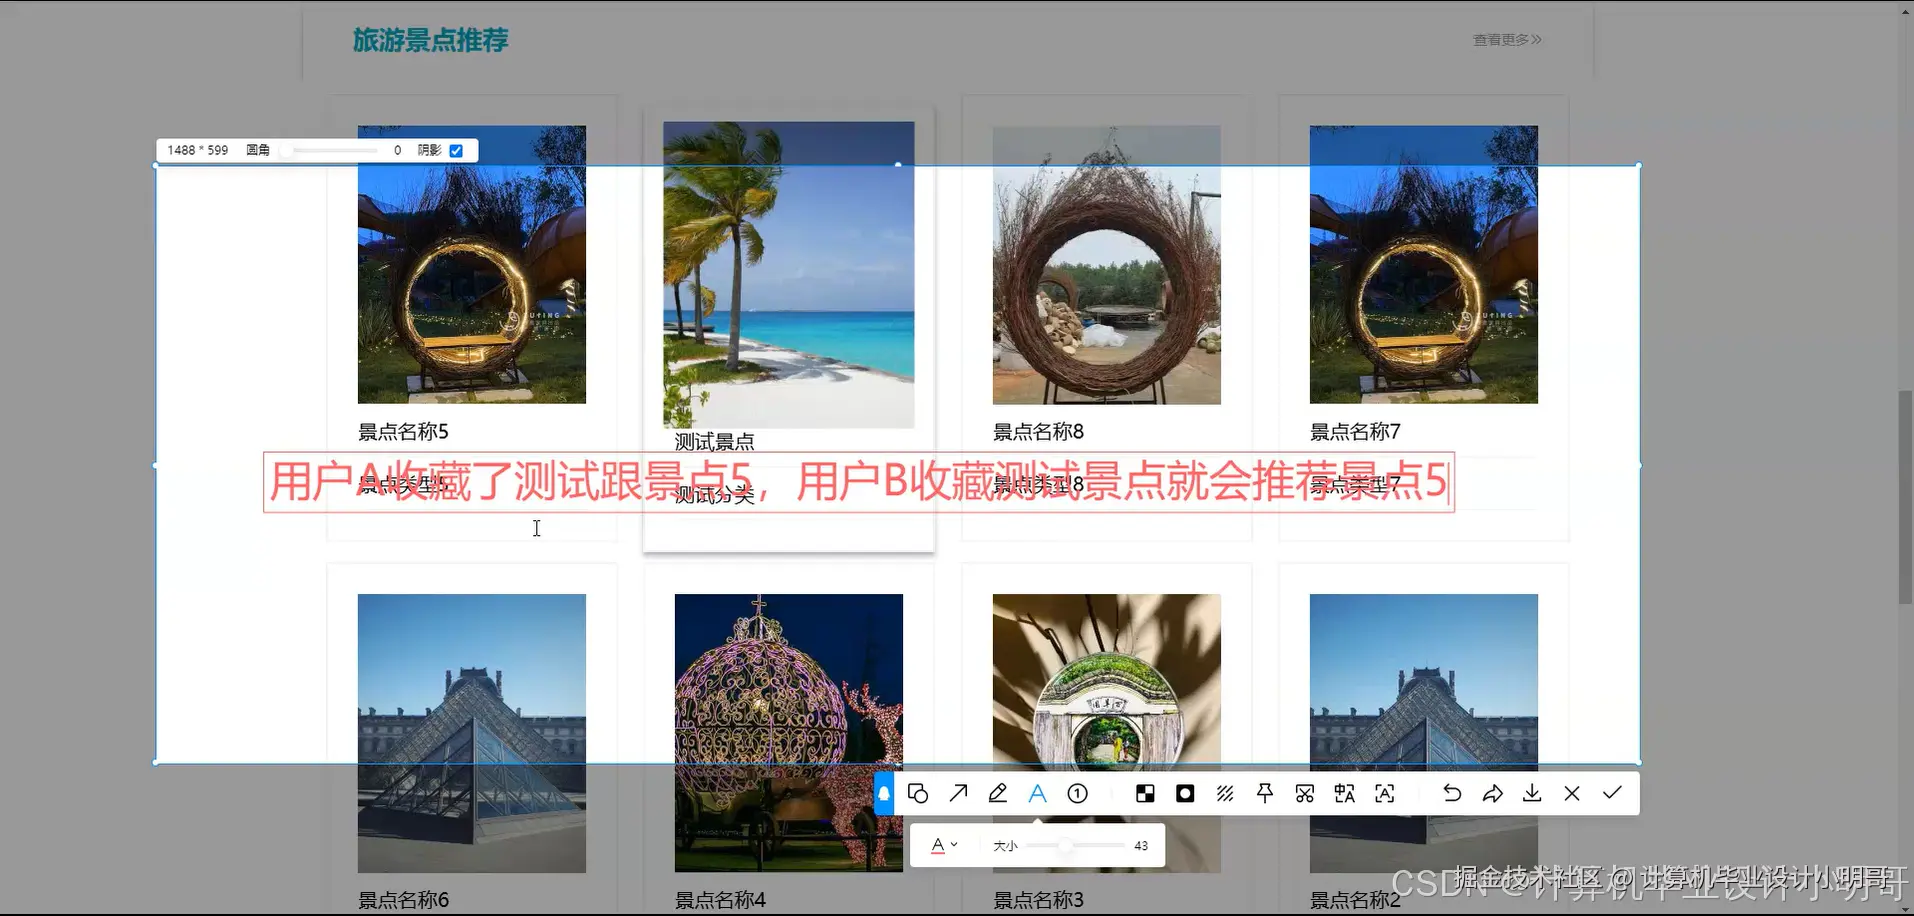Cancel the screenshot with the X button
This screenshot has width=1914, height=916.
1571,792
